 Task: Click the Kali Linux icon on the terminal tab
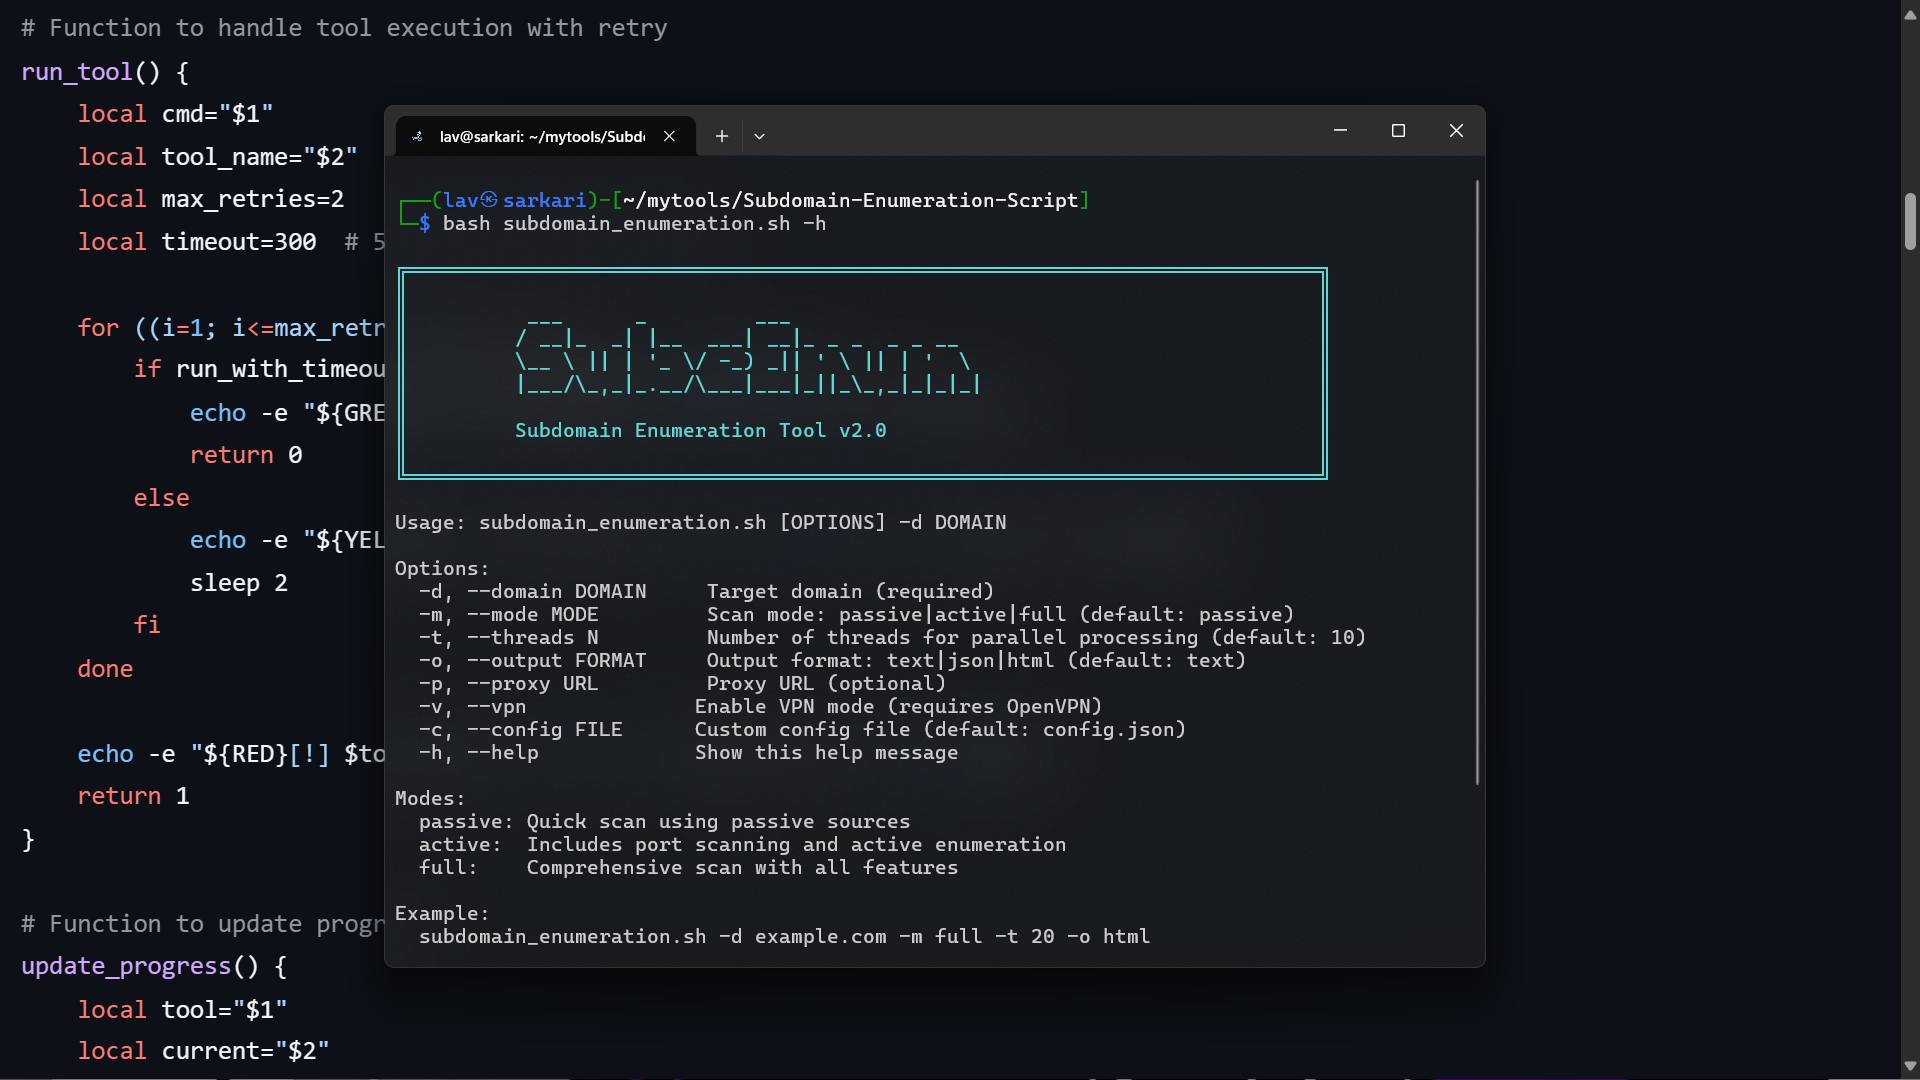[419, 136]
